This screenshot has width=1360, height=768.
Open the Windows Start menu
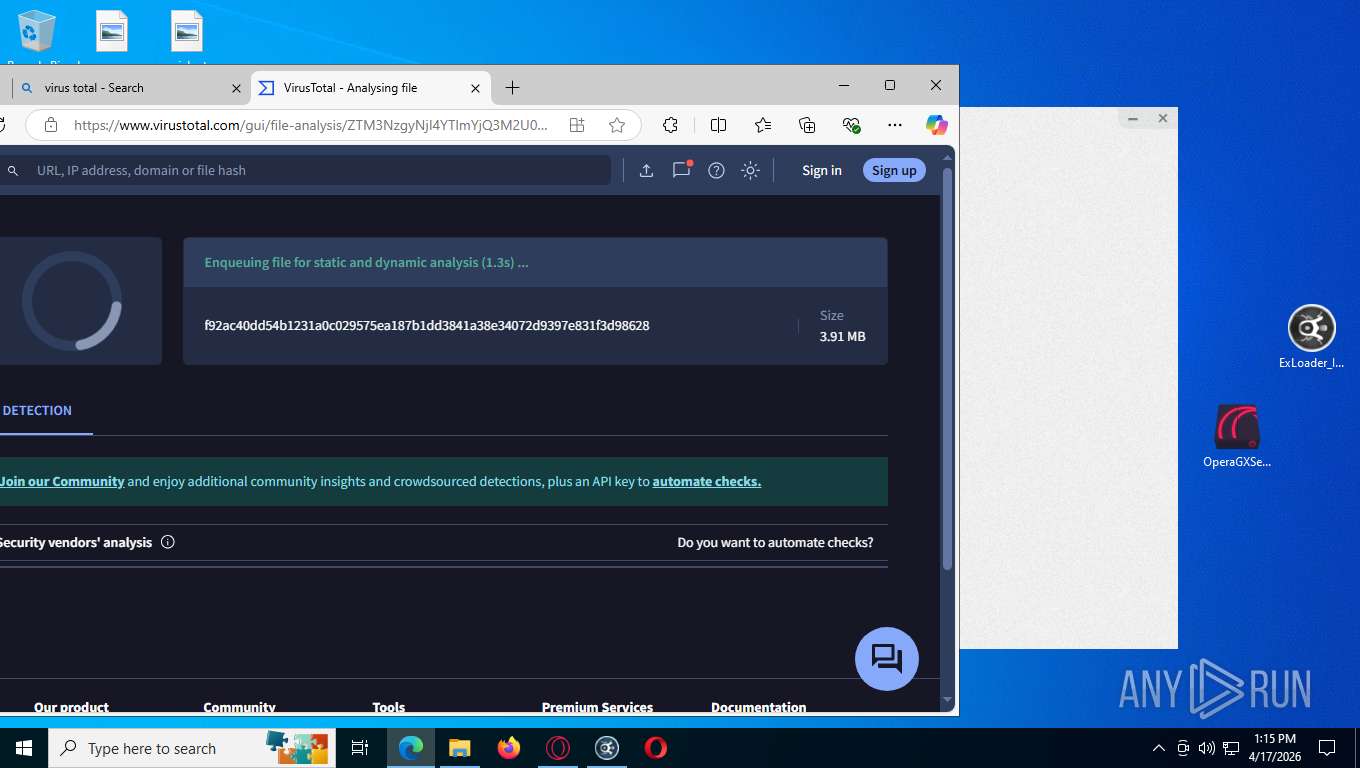pyautogui.click(x=24, y=748)
